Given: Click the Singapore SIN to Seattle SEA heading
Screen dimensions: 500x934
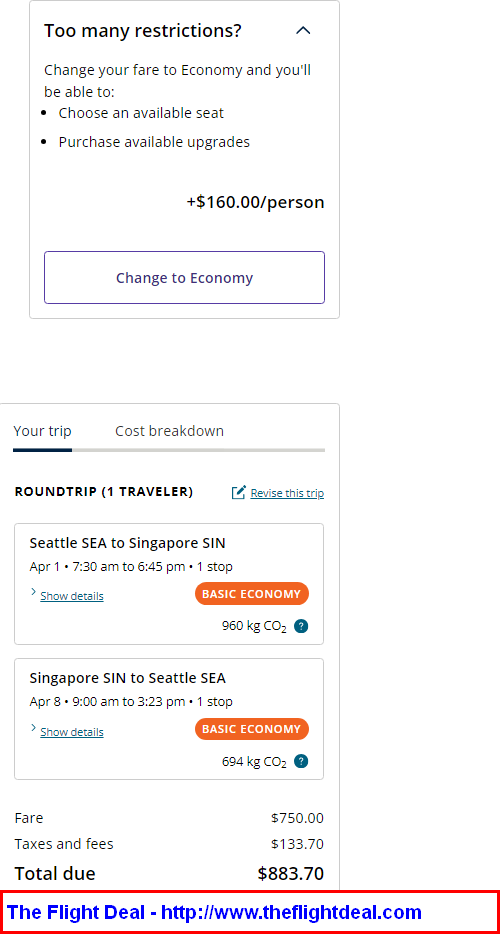Looking at the screenshot, I should tap(128, 678).
